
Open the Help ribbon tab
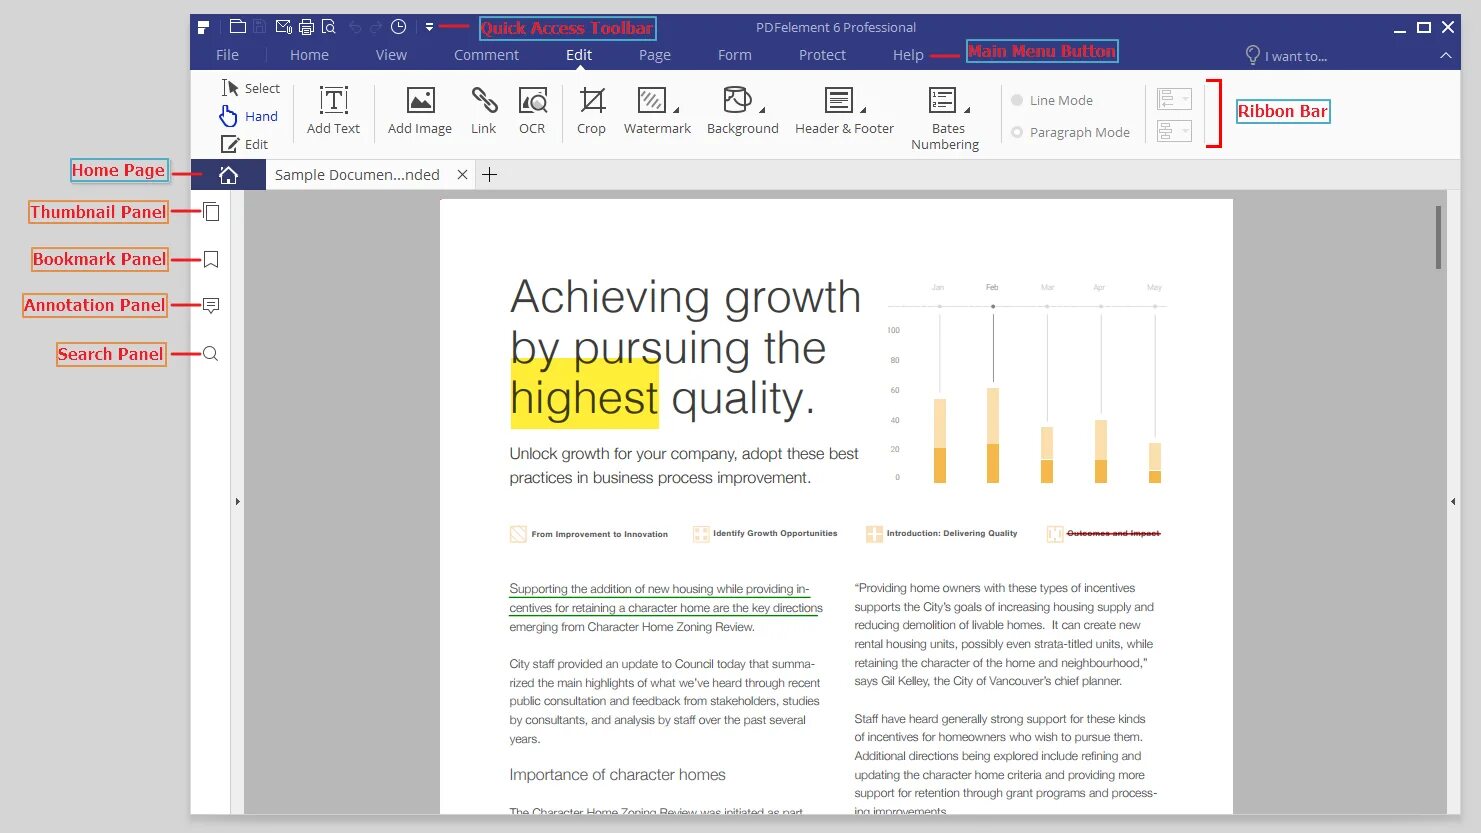pos(908,55)
